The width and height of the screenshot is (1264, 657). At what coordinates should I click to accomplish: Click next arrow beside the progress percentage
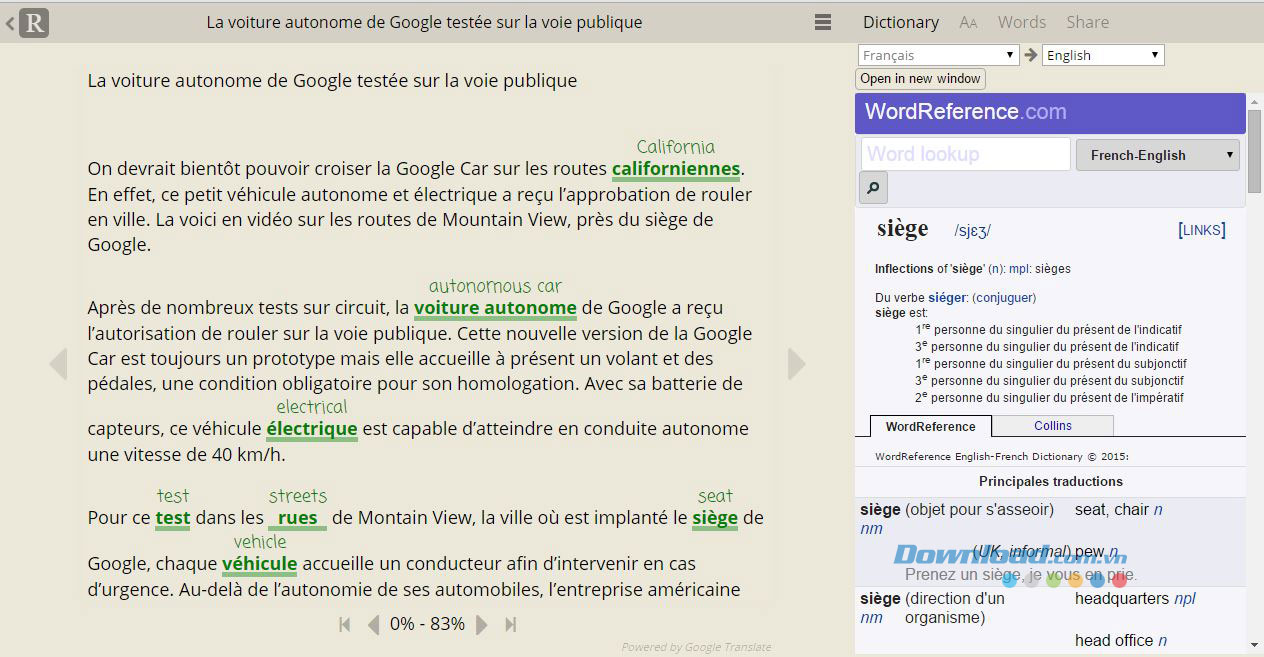pyautogui.click(x=482, y=625)
